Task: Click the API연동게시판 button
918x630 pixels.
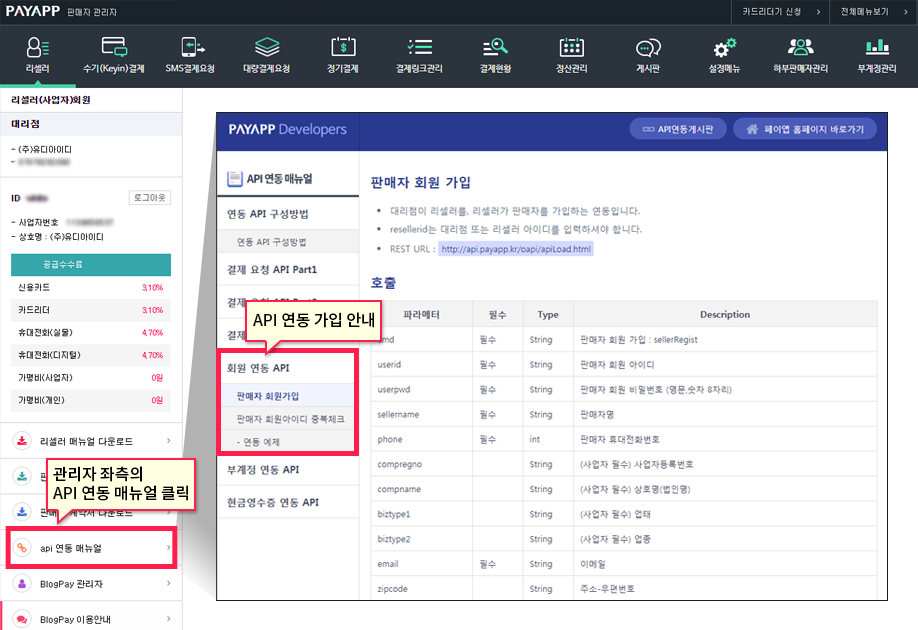Action: click(678, 129)
